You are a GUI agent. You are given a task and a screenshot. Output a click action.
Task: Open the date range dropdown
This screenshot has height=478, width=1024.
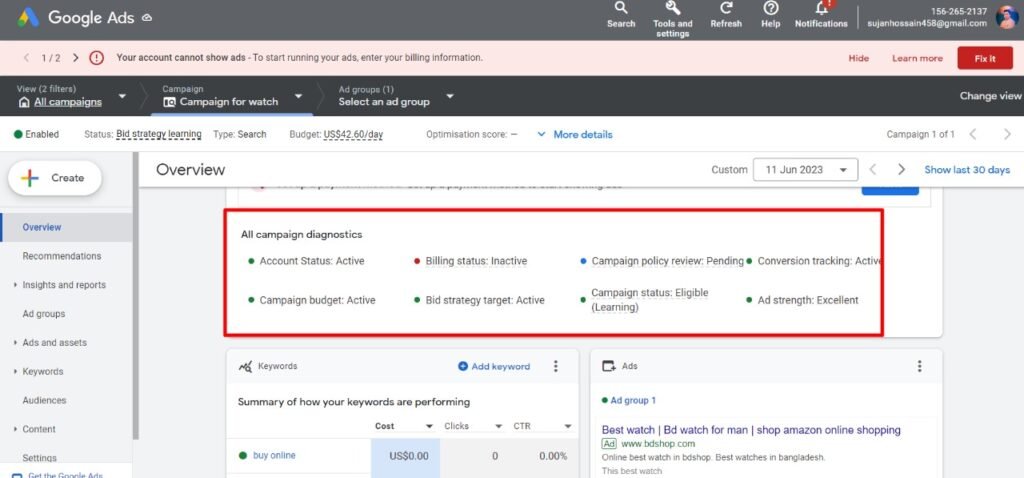[x=805, y=170]
